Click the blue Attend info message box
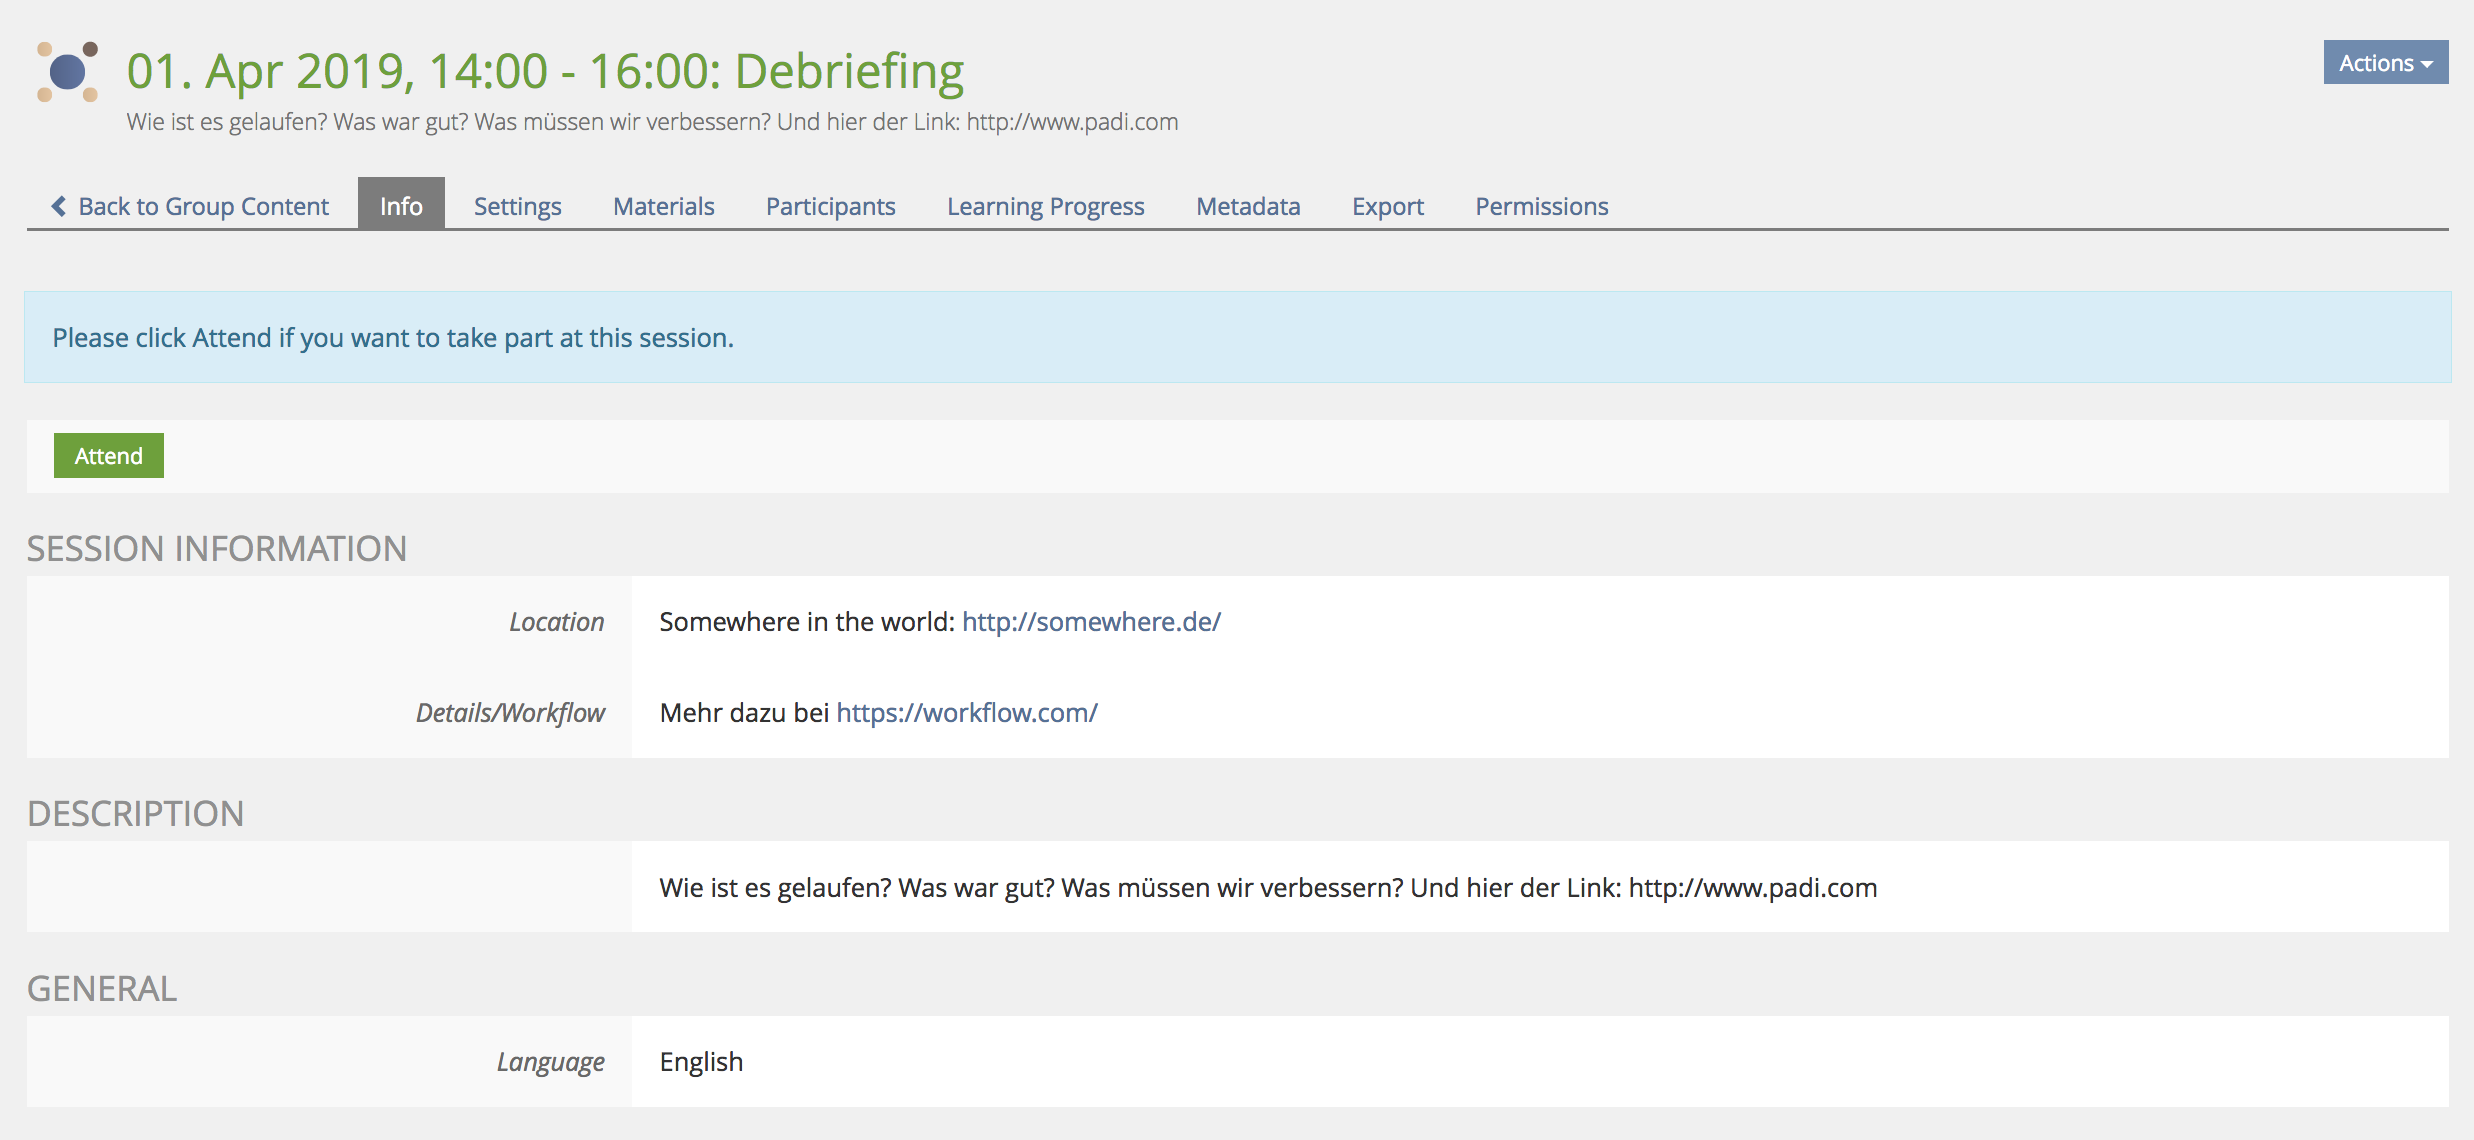This screenshot has height=1140, width=2474. tap(1237, 338)
